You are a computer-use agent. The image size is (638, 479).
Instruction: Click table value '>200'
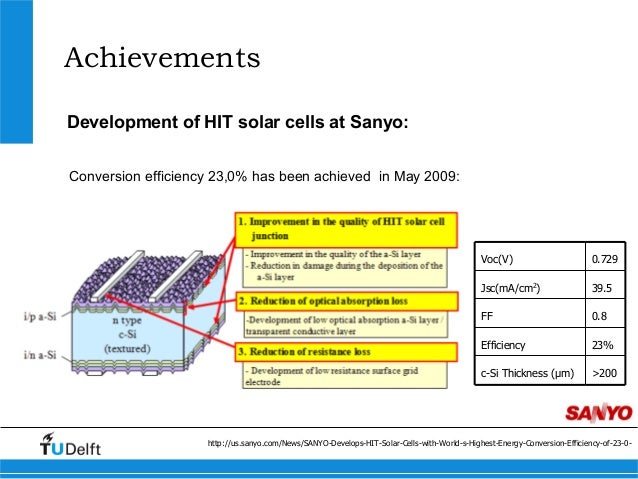tap(605, 371)
